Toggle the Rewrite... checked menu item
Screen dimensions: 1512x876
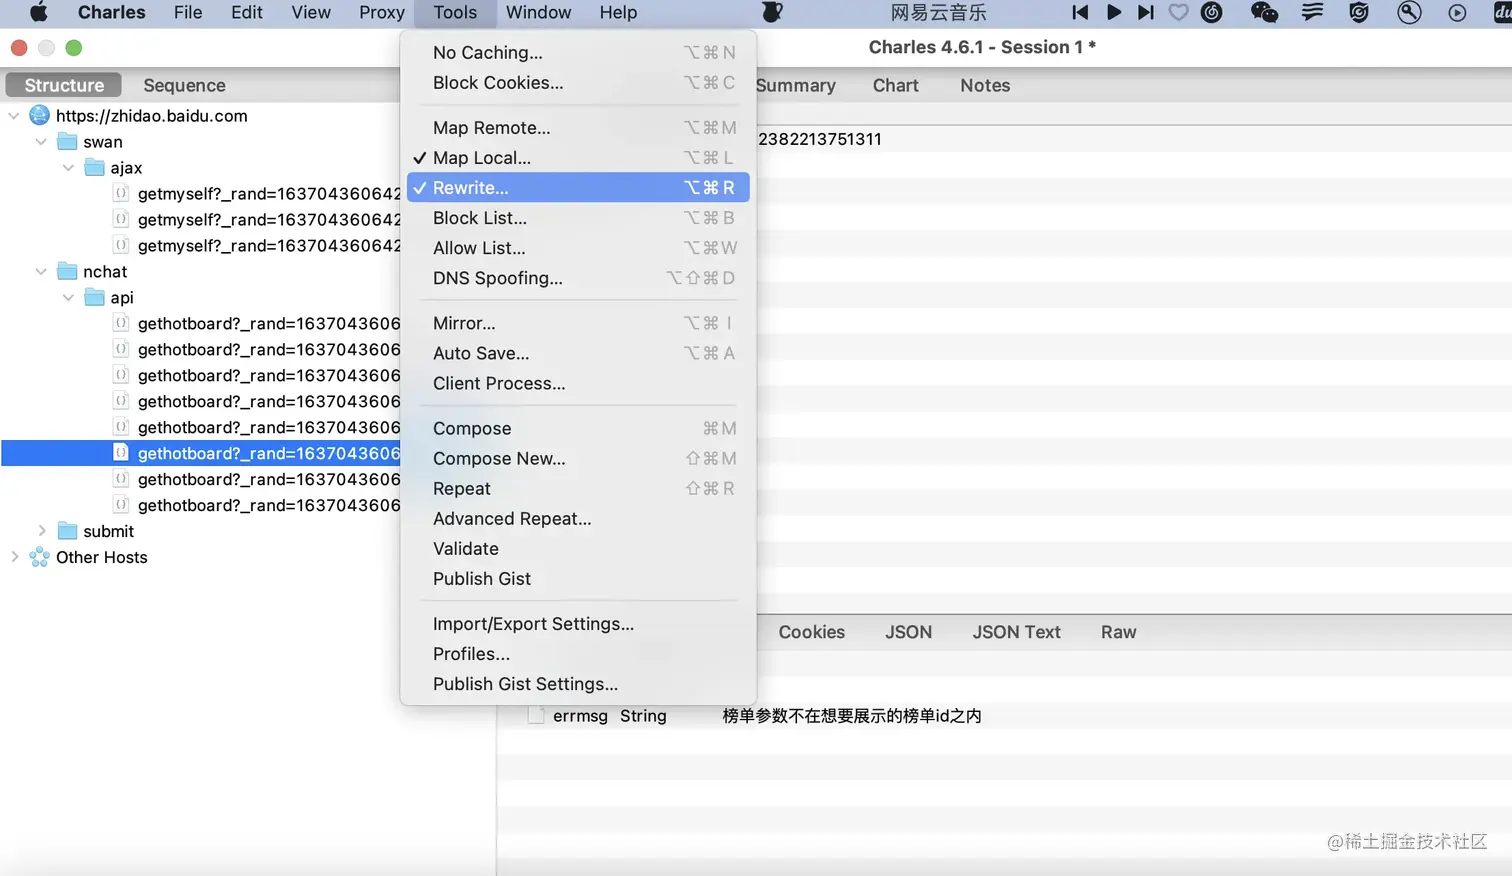578,187
